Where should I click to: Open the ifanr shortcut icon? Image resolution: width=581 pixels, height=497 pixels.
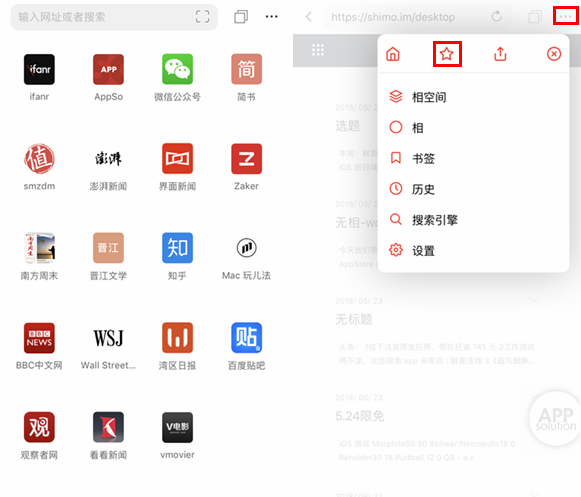point(39,69)
